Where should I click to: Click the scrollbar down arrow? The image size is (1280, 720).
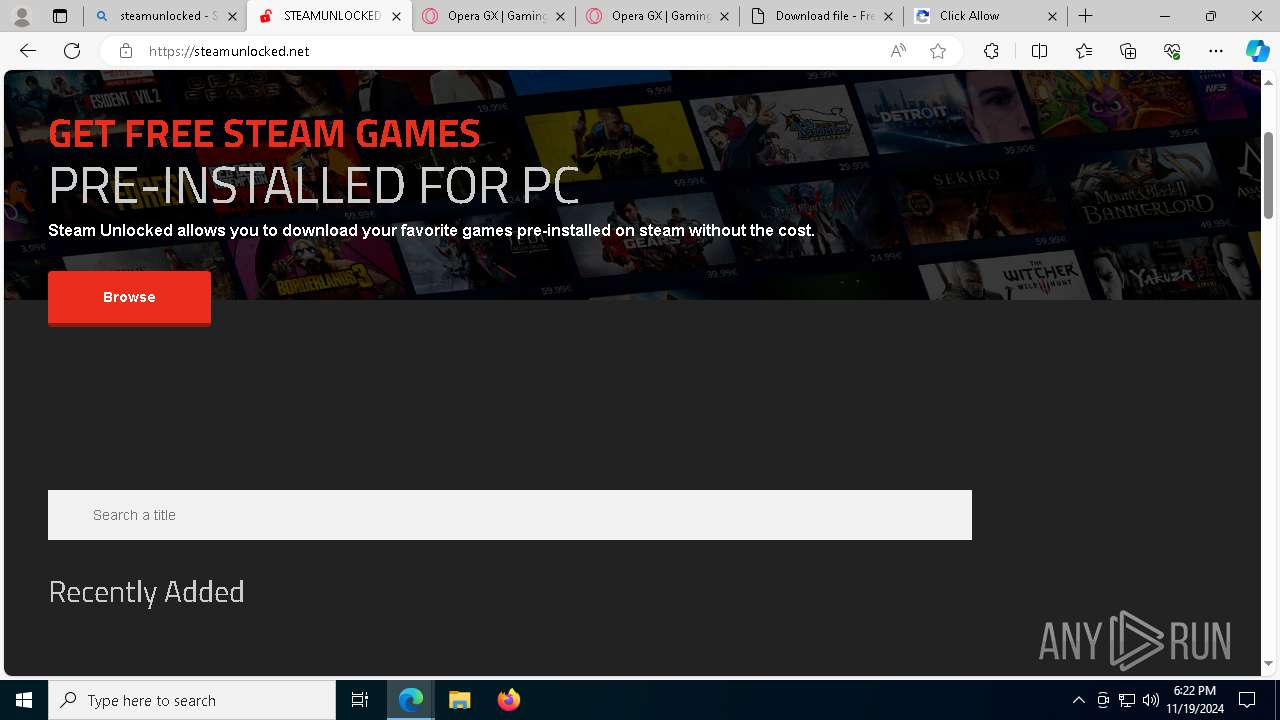(x=1268, y=663)
